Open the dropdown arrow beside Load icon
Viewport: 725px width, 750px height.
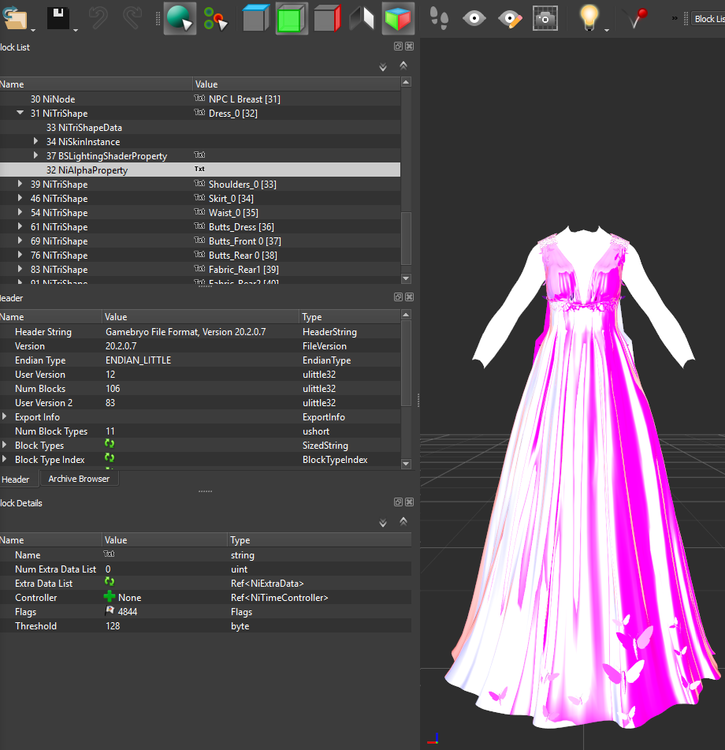(x=33, y=30)
